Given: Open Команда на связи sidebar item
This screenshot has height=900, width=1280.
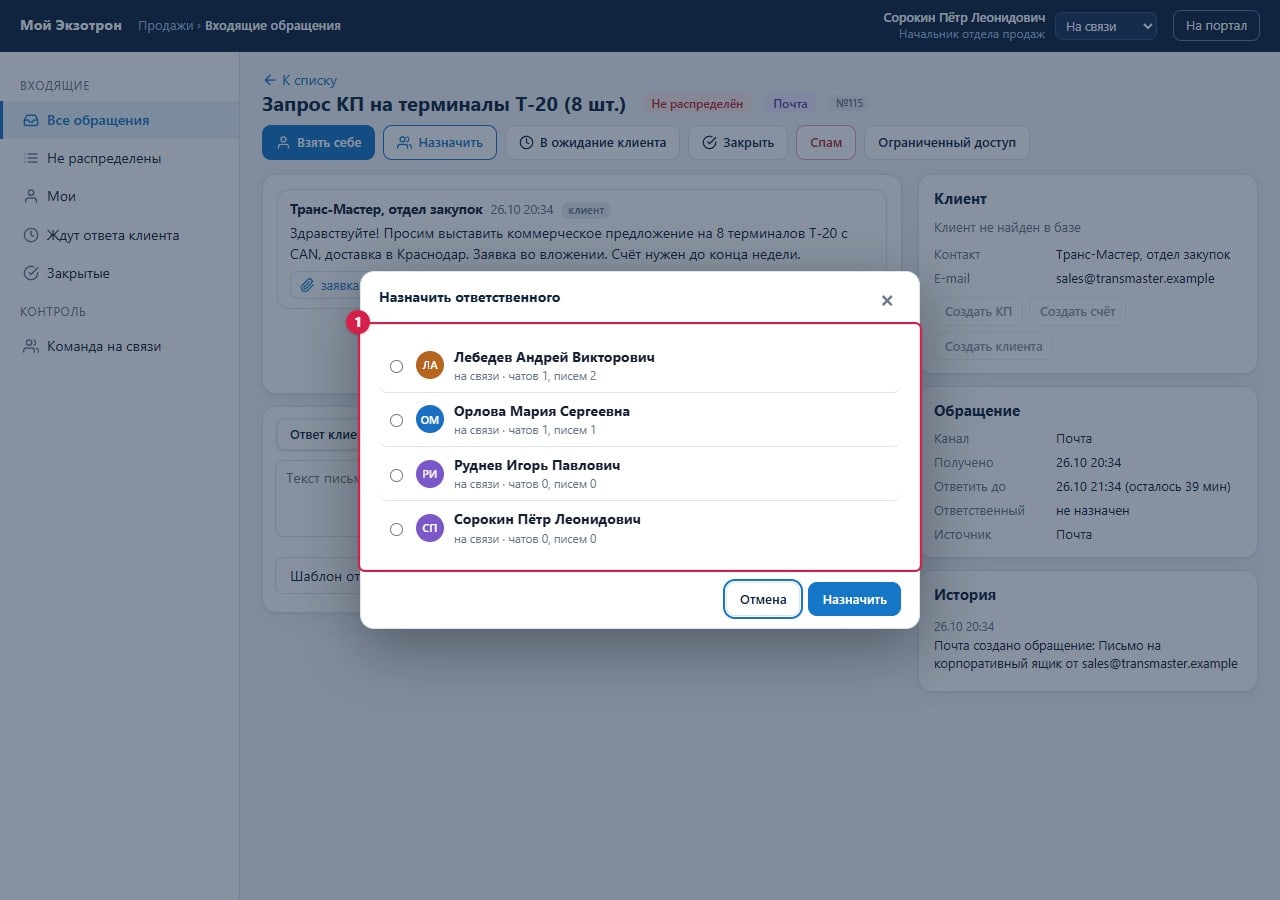Looking at the screenshot, I should pyautogui.click(x=120, y=346).
